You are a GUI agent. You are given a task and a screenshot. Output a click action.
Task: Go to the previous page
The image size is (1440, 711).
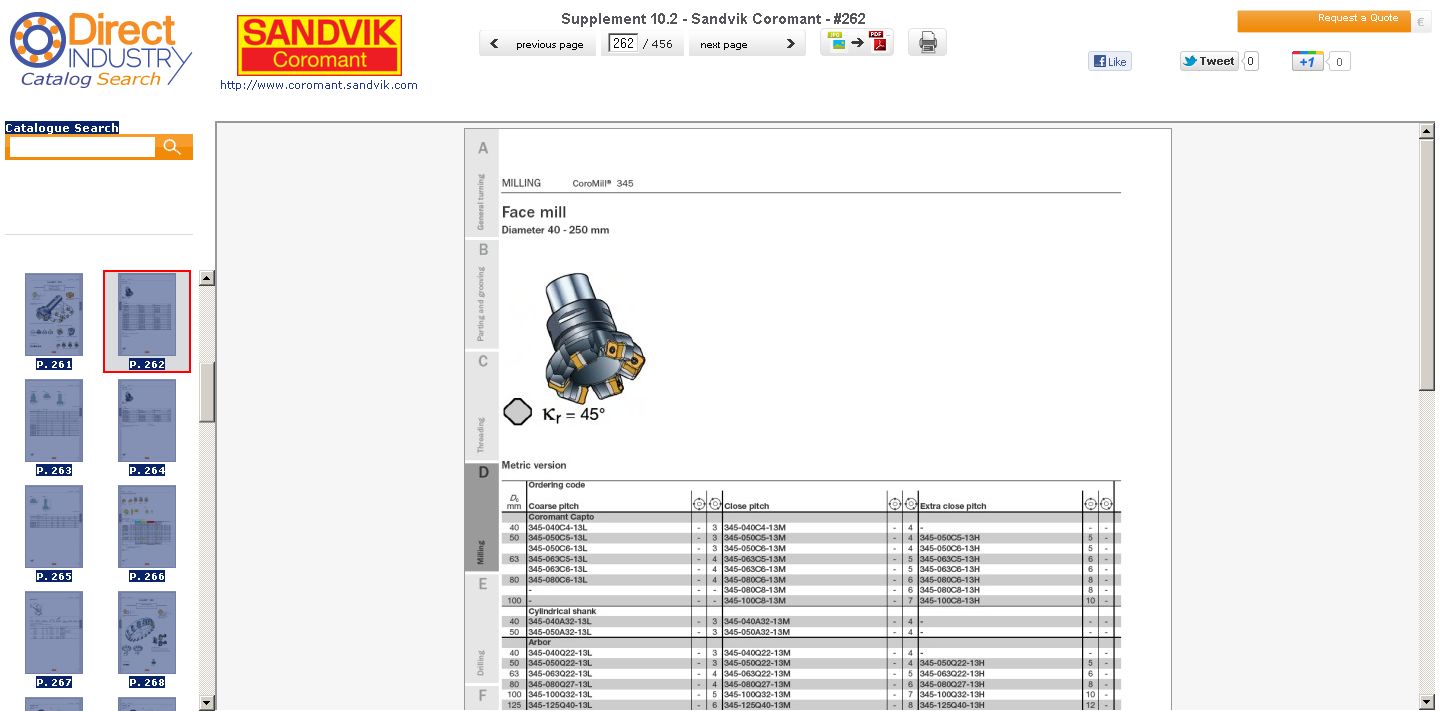tap(538, 44)
